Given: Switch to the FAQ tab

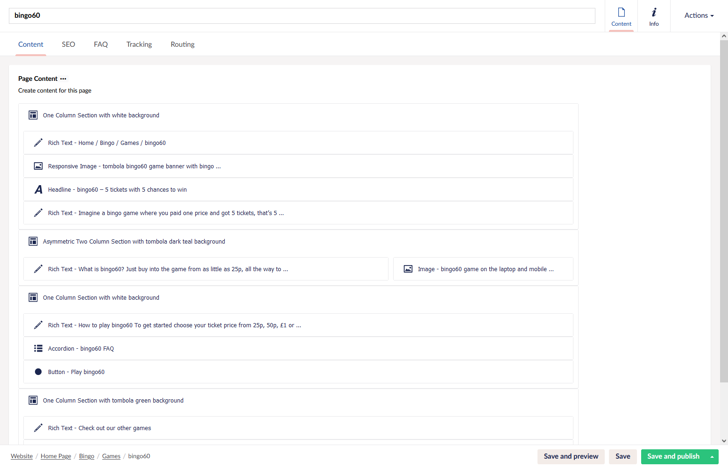Looking at the screenshot, I should point(101,45).
